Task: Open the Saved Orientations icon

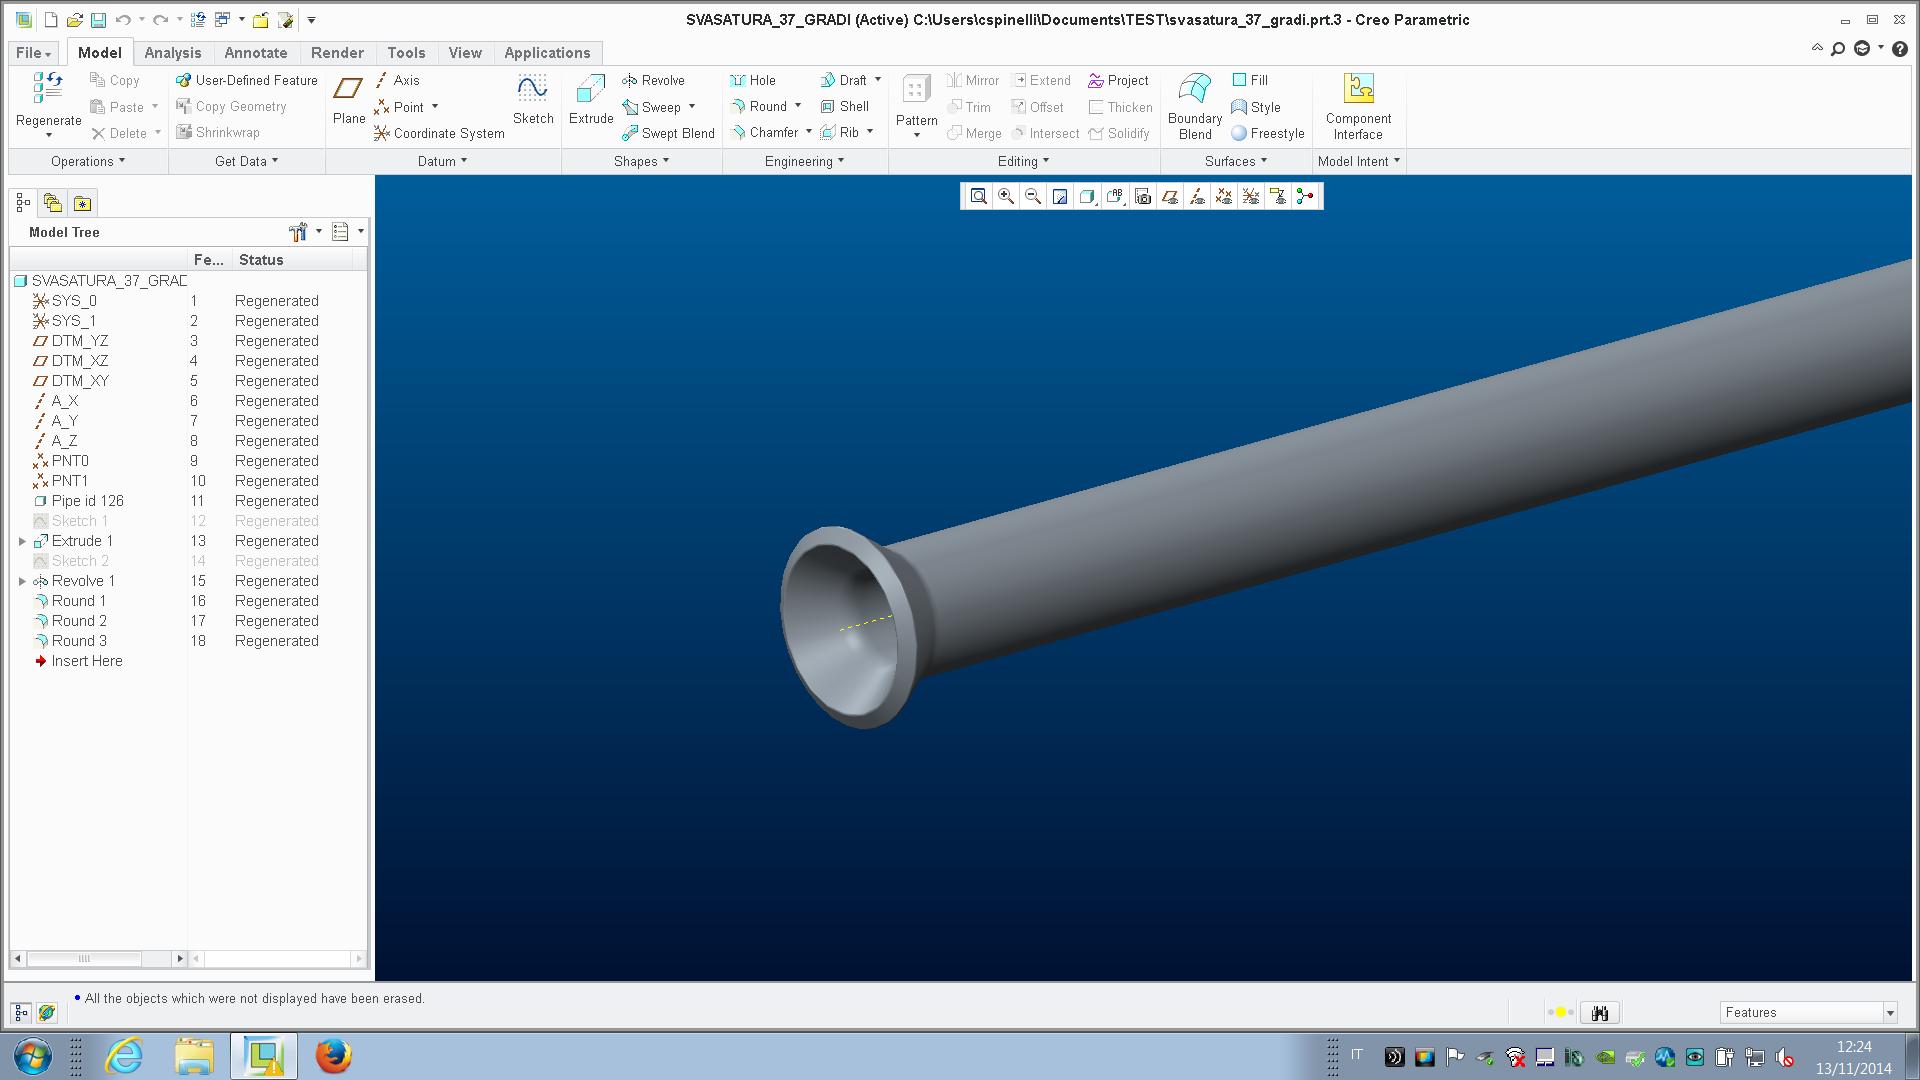Action: click(1114, 197)
